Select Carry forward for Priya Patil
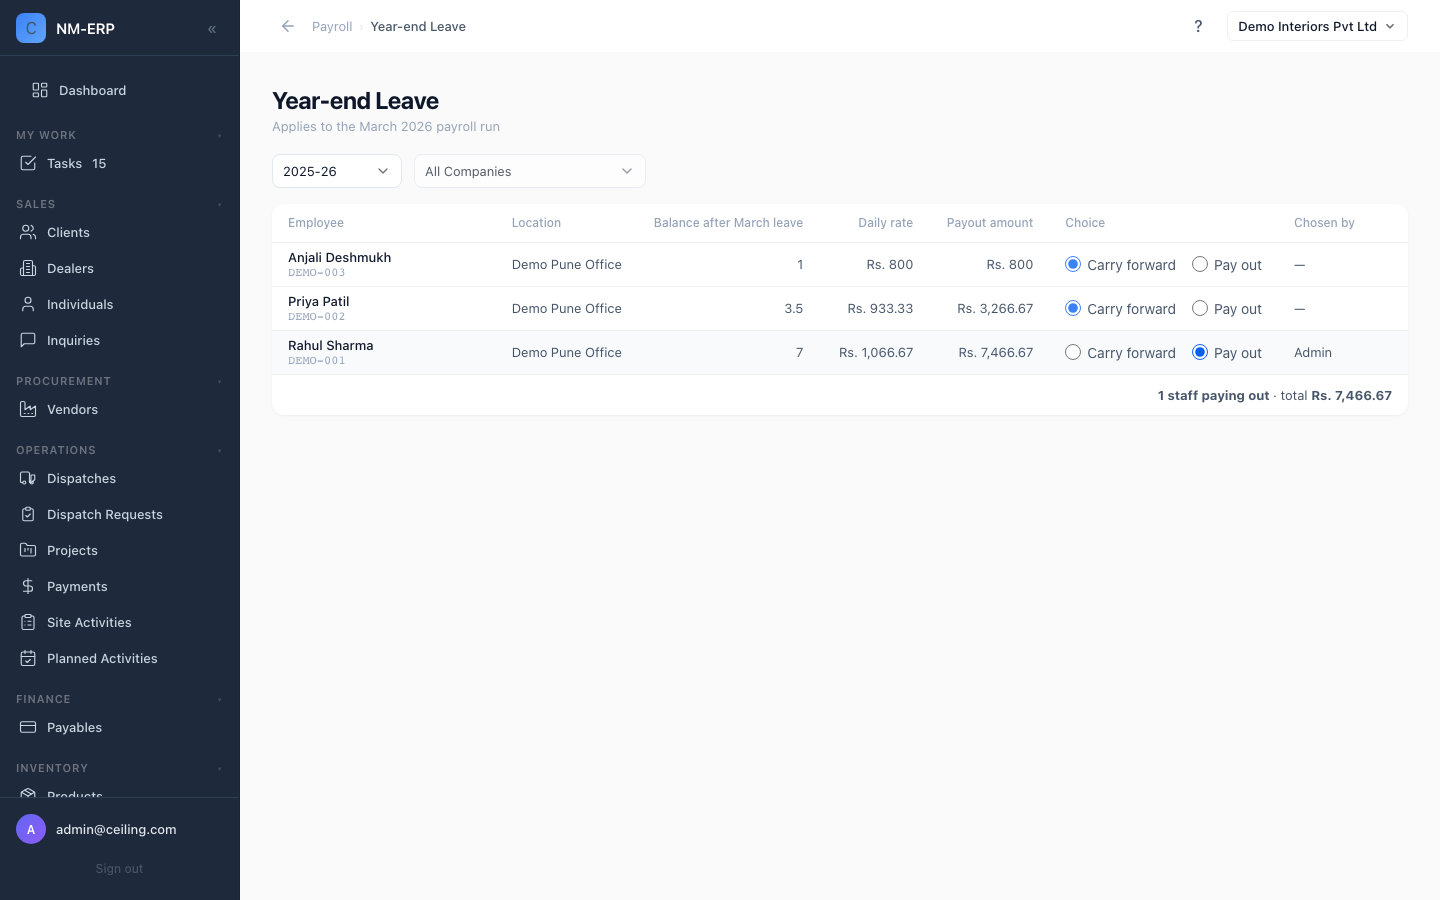This screenshot has height=900, width=1440. (x=1073, y=308)
